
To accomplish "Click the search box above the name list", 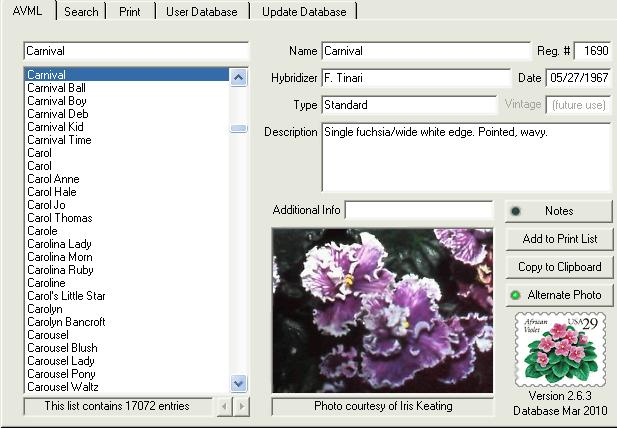I will [x=136, y=51].
